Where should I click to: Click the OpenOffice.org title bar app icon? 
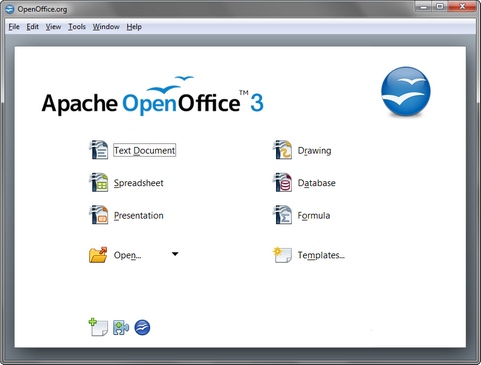click(10, 9)
